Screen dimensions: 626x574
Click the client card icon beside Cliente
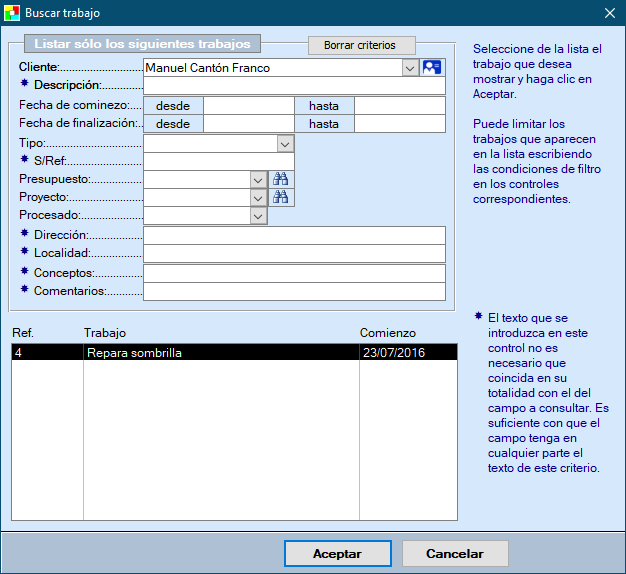pyautogui.click(x=432, y=68)
